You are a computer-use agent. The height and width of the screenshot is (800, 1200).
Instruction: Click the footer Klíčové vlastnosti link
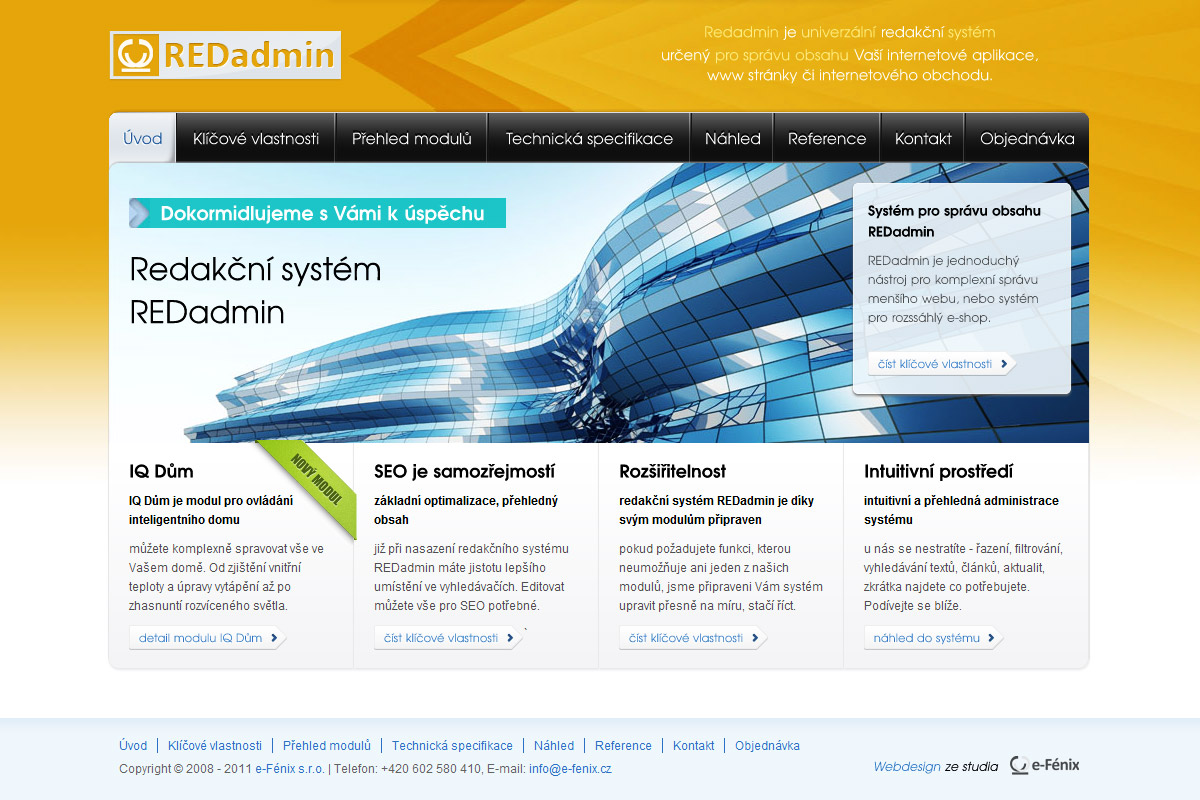coord(215,746)
